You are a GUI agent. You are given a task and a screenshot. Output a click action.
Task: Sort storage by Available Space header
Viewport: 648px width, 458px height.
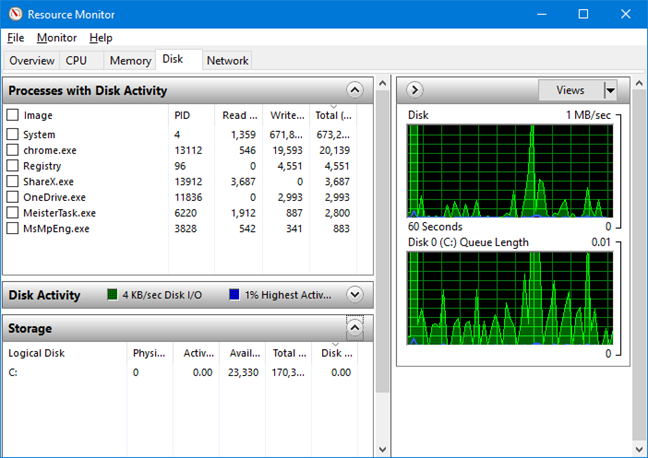(243, 353)
